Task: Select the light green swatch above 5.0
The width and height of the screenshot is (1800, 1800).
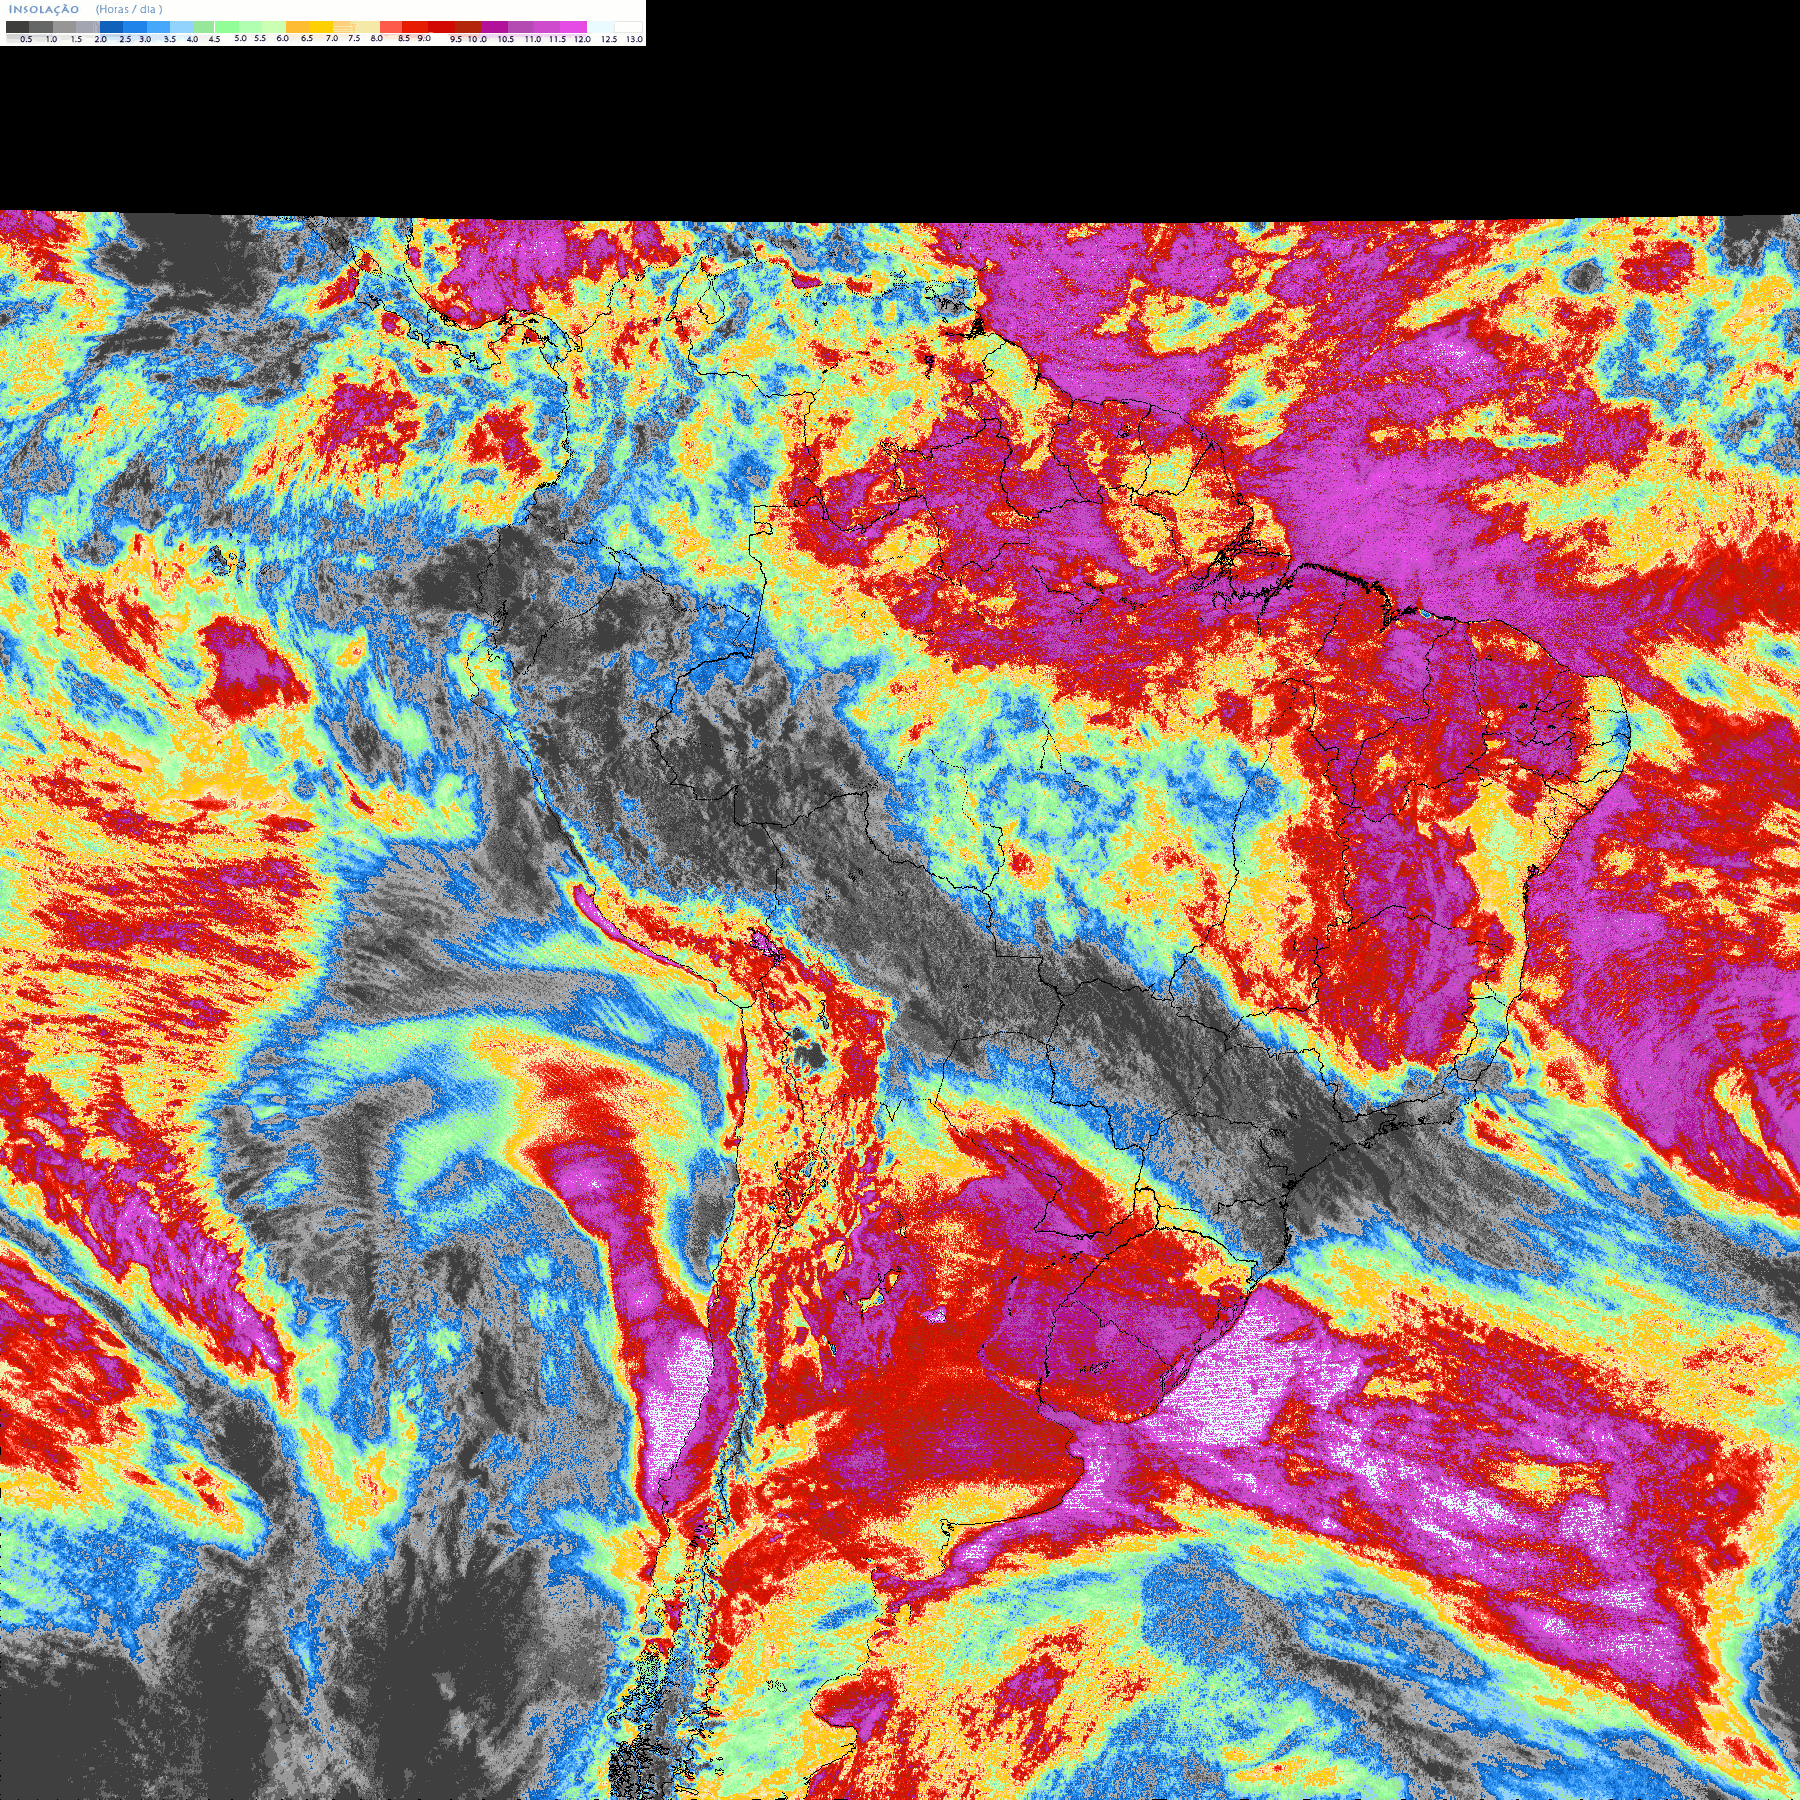Action: pos(227,27)
